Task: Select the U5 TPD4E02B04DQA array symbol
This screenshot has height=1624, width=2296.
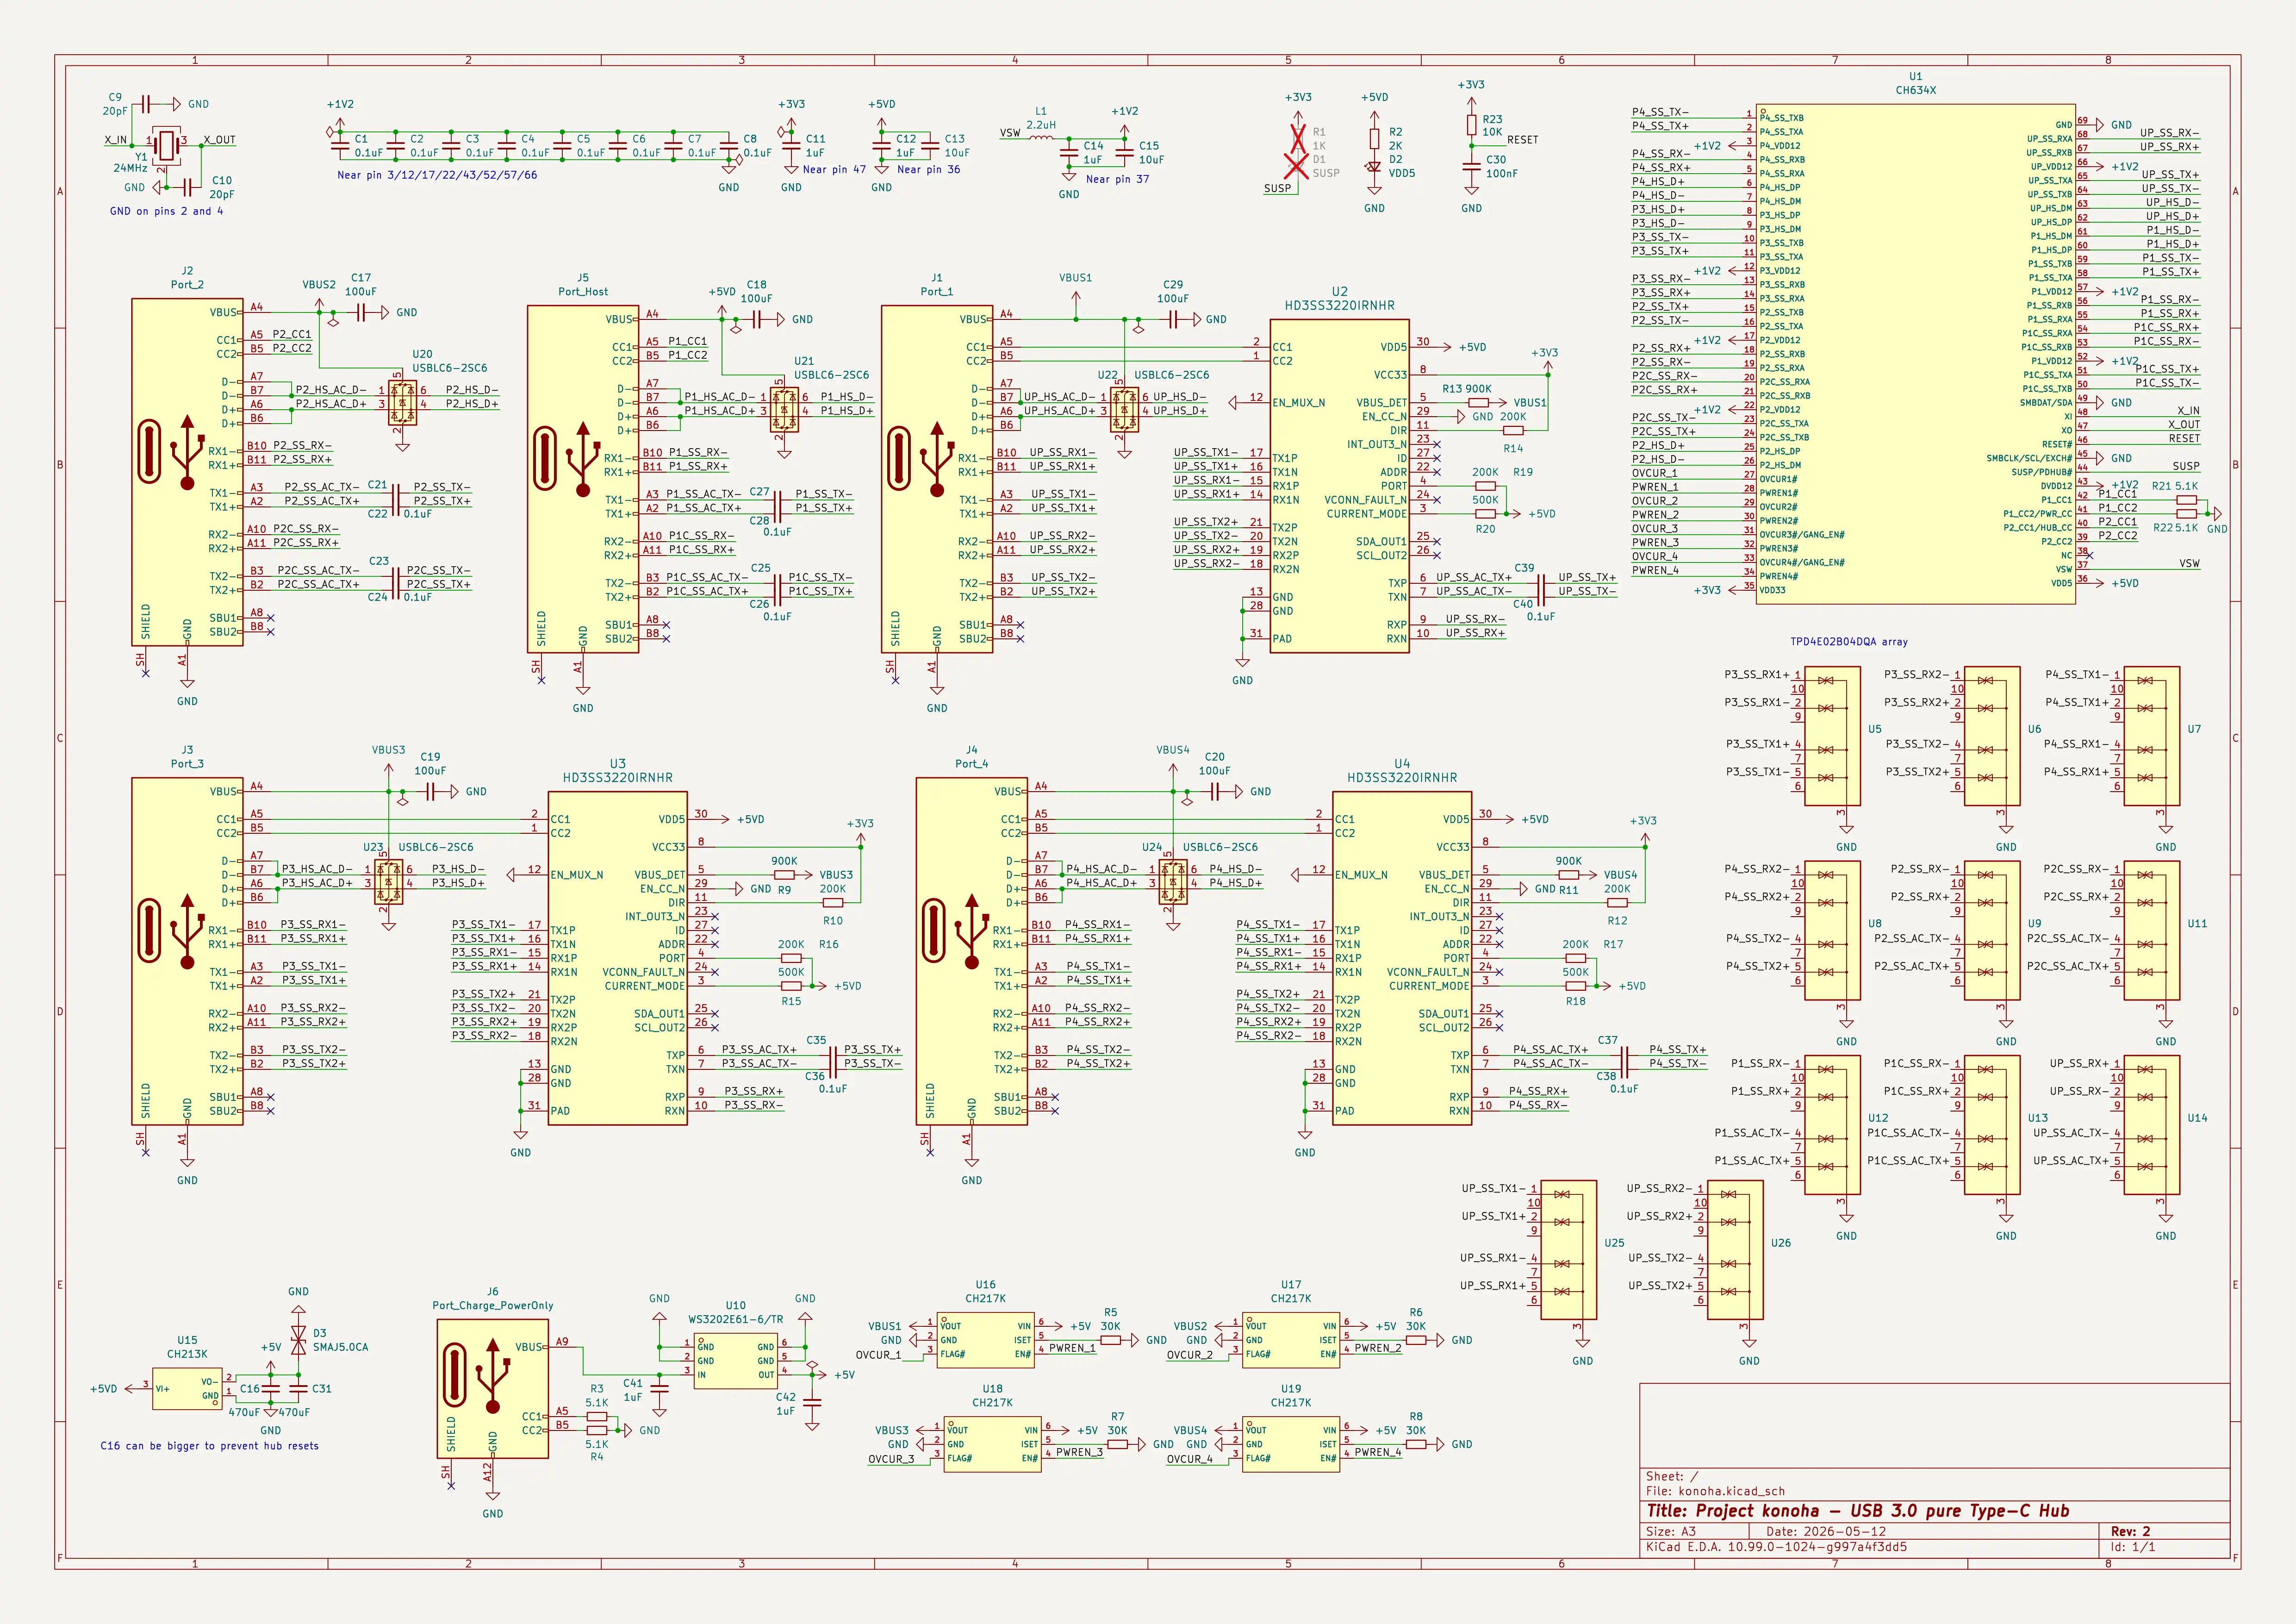Action: pos(1832,736)
